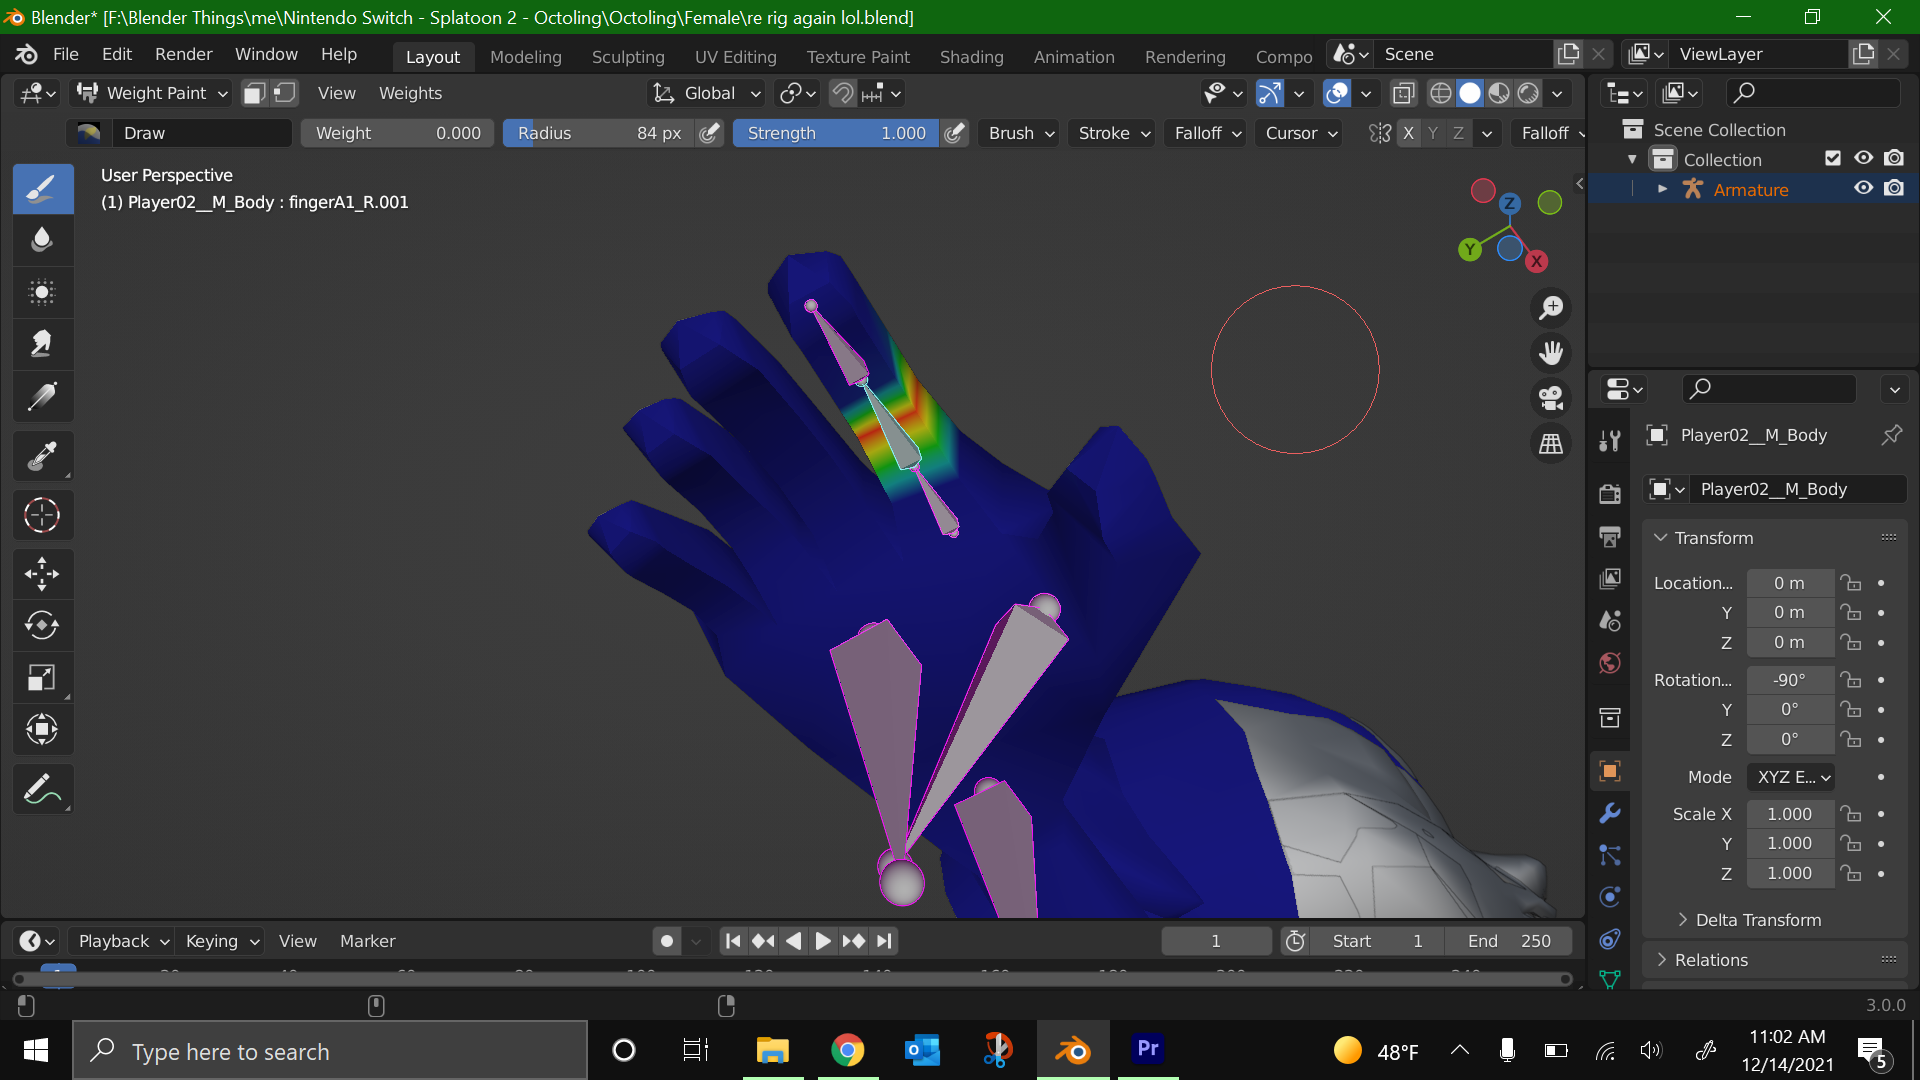Open Chrome from the Windows taskbar
The height and width of the screenshot is (1080, 1920).
(x=847, y=1051)
